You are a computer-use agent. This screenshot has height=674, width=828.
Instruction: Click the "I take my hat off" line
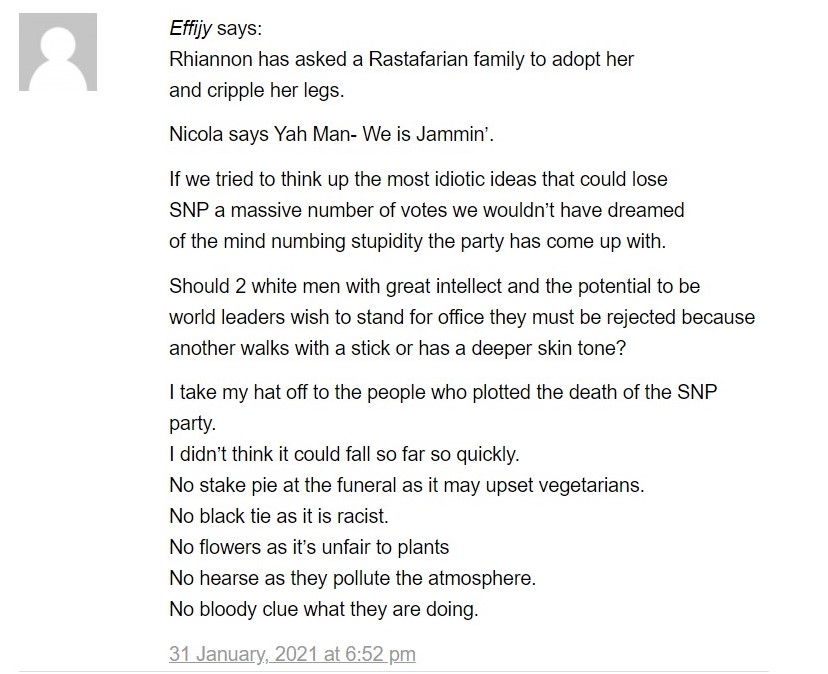point(443,392)
